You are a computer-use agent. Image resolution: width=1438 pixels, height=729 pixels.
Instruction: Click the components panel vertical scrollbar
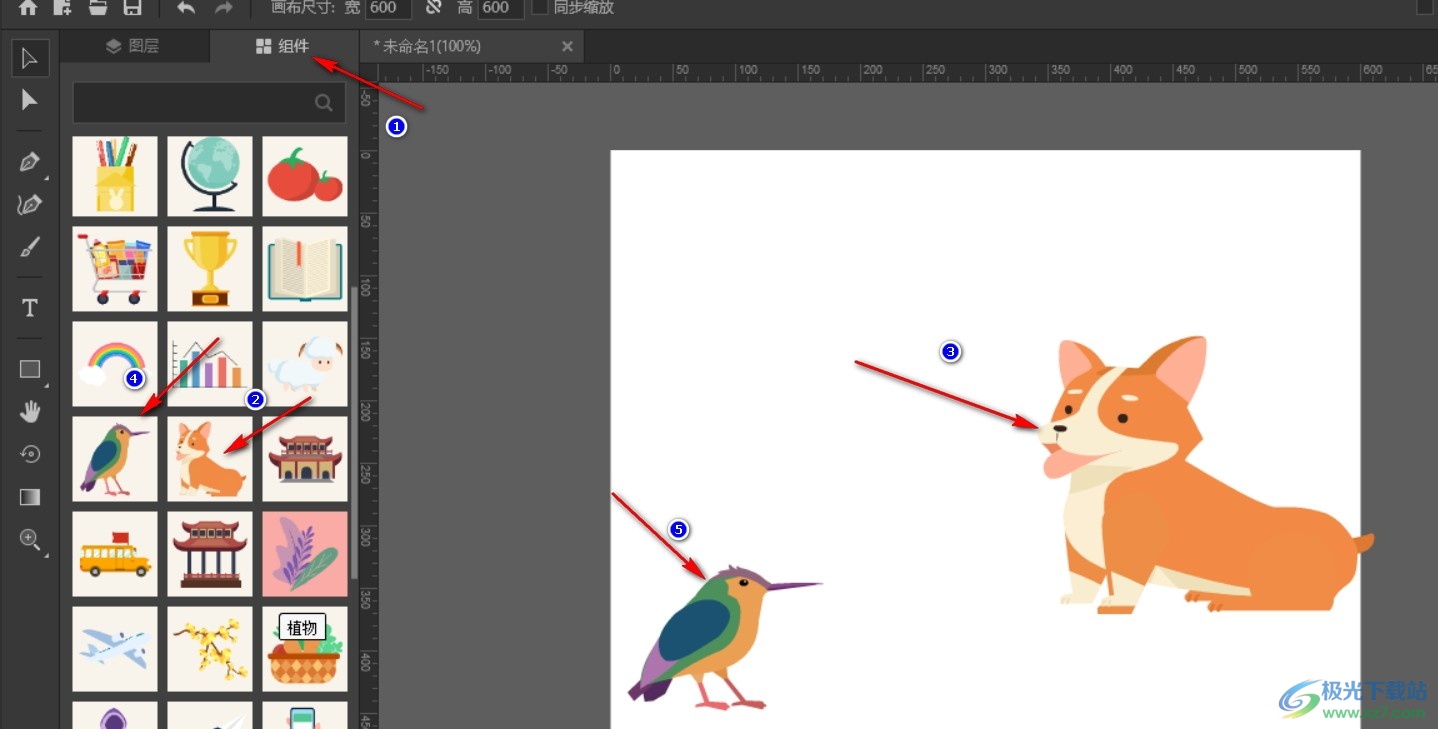coord(354,433)
